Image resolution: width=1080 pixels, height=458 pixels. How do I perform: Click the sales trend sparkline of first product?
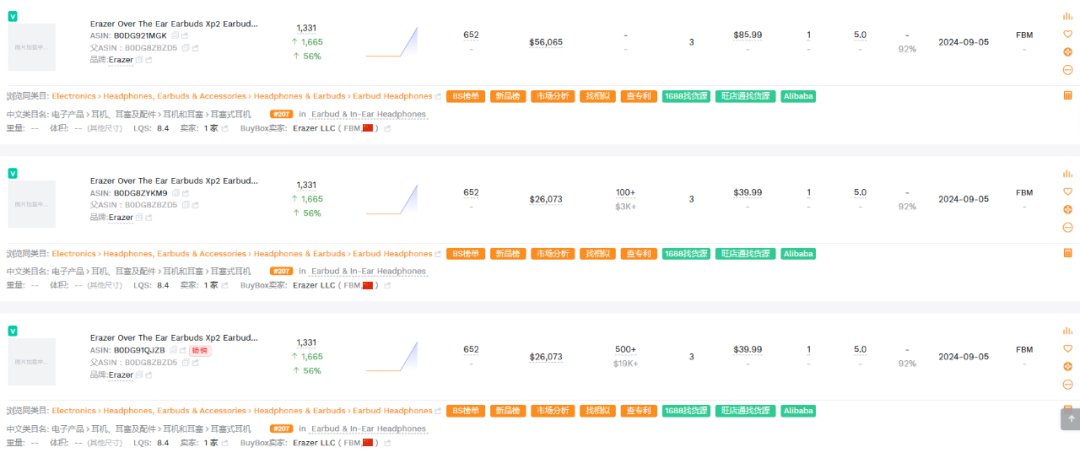392,42
